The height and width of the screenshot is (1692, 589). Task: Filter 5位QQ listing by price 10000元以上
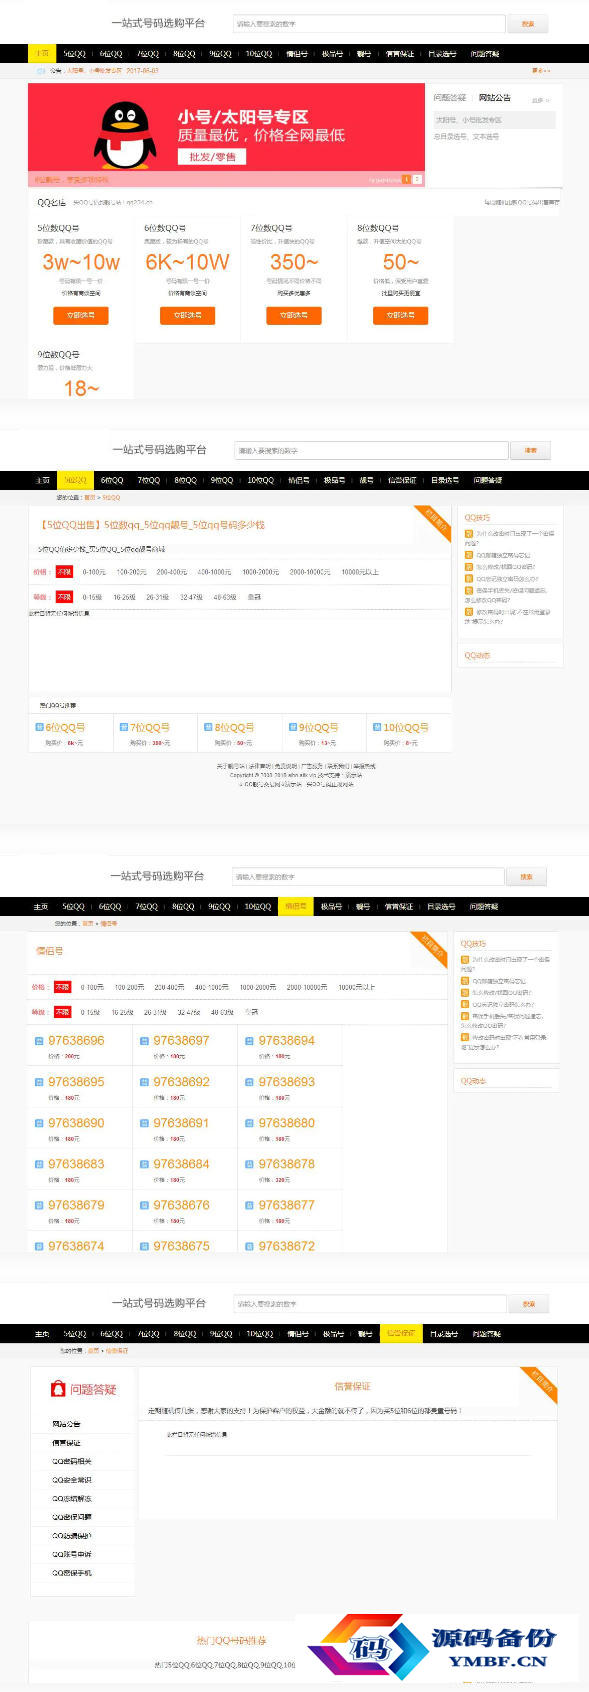click(x=360, y=572)
